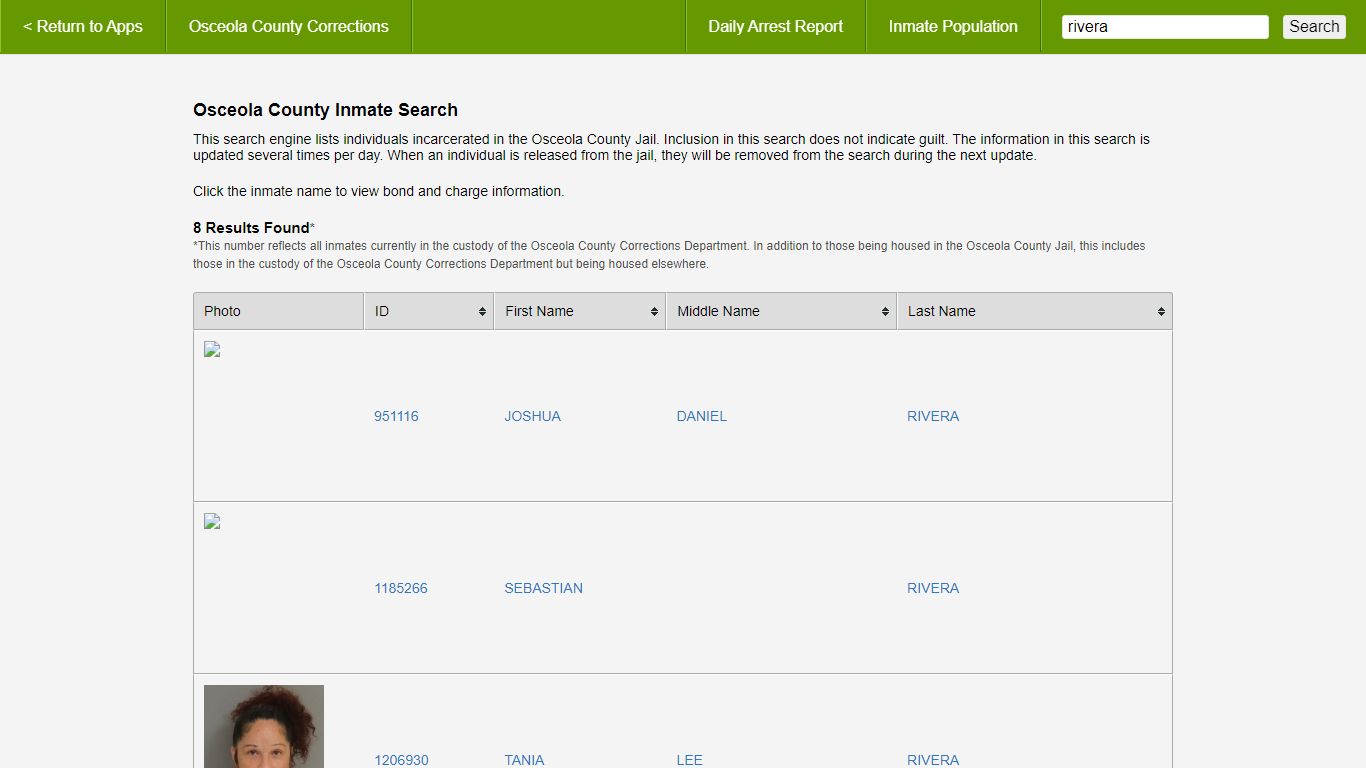Open middle name link DANIEL

(702, 416)
